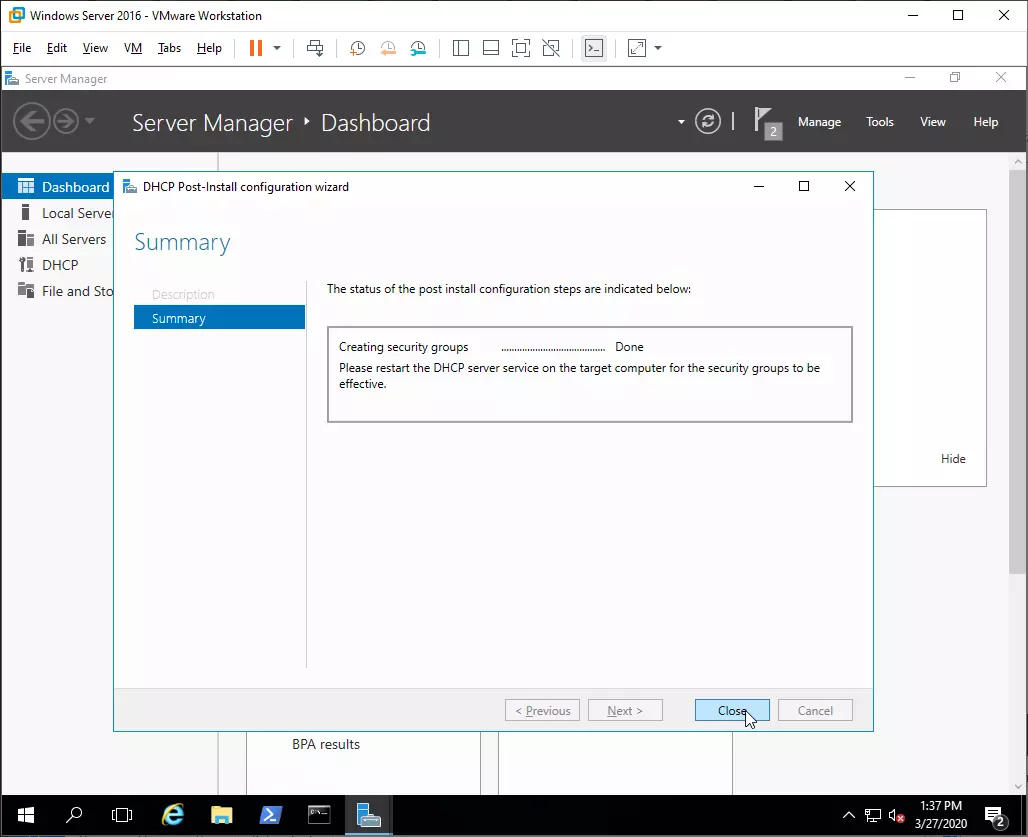Open File Explorer from taskbar
This screenshot has width=1028, height=837.
pyautogui.click(x=222, y=815)
